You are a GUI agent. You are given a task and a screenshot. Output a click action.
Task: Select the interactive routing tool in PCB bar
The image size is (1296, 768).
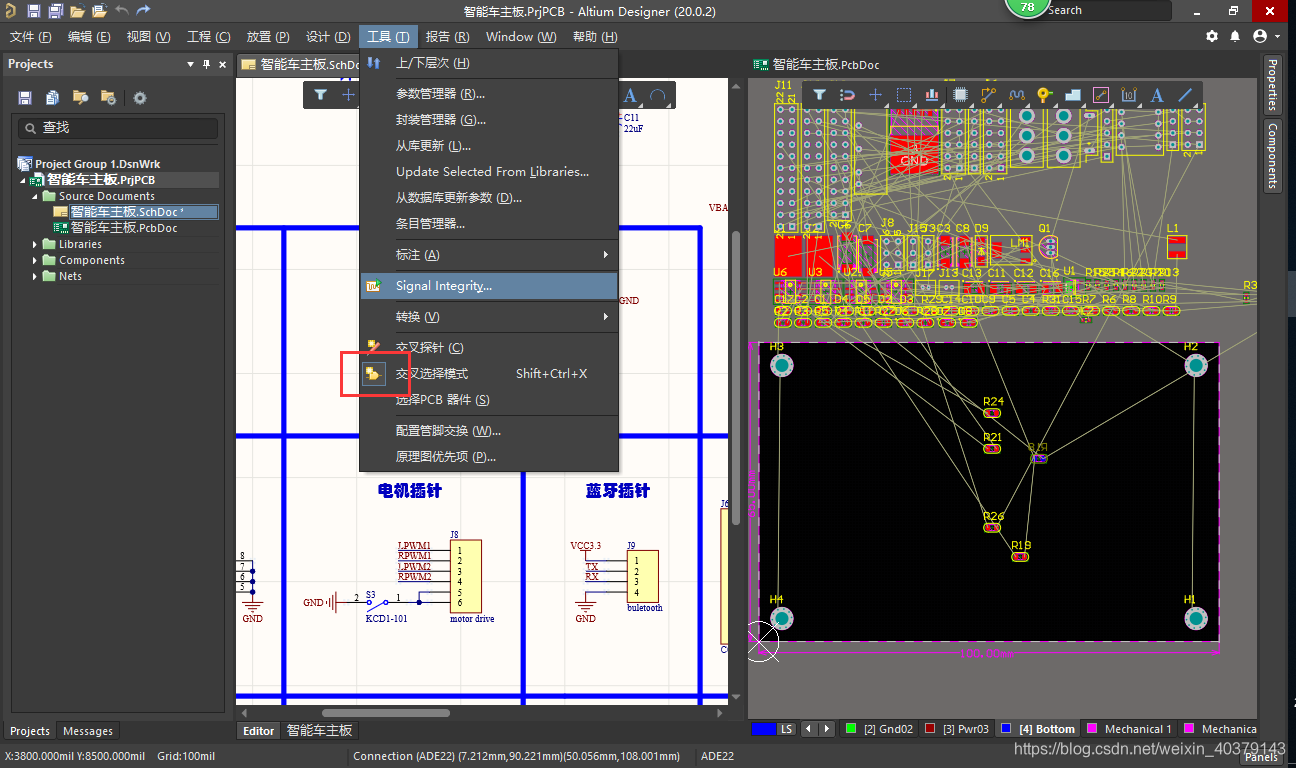pyautogui.click(x=989, y=95)
